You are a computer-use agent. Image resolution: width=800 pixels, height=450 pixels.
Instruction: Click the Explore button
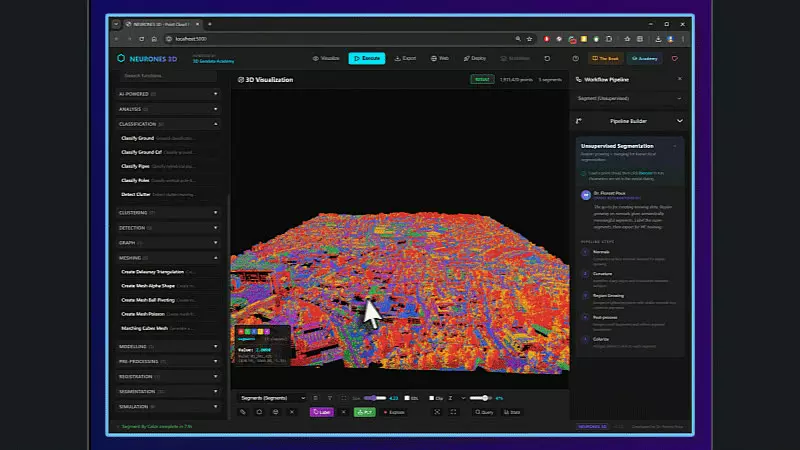(x=394, y=412)
